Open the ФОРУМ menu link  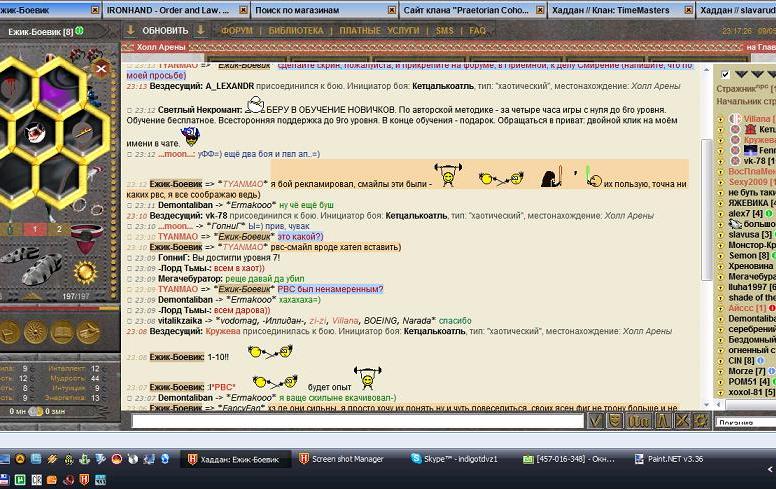click(237, 31)
